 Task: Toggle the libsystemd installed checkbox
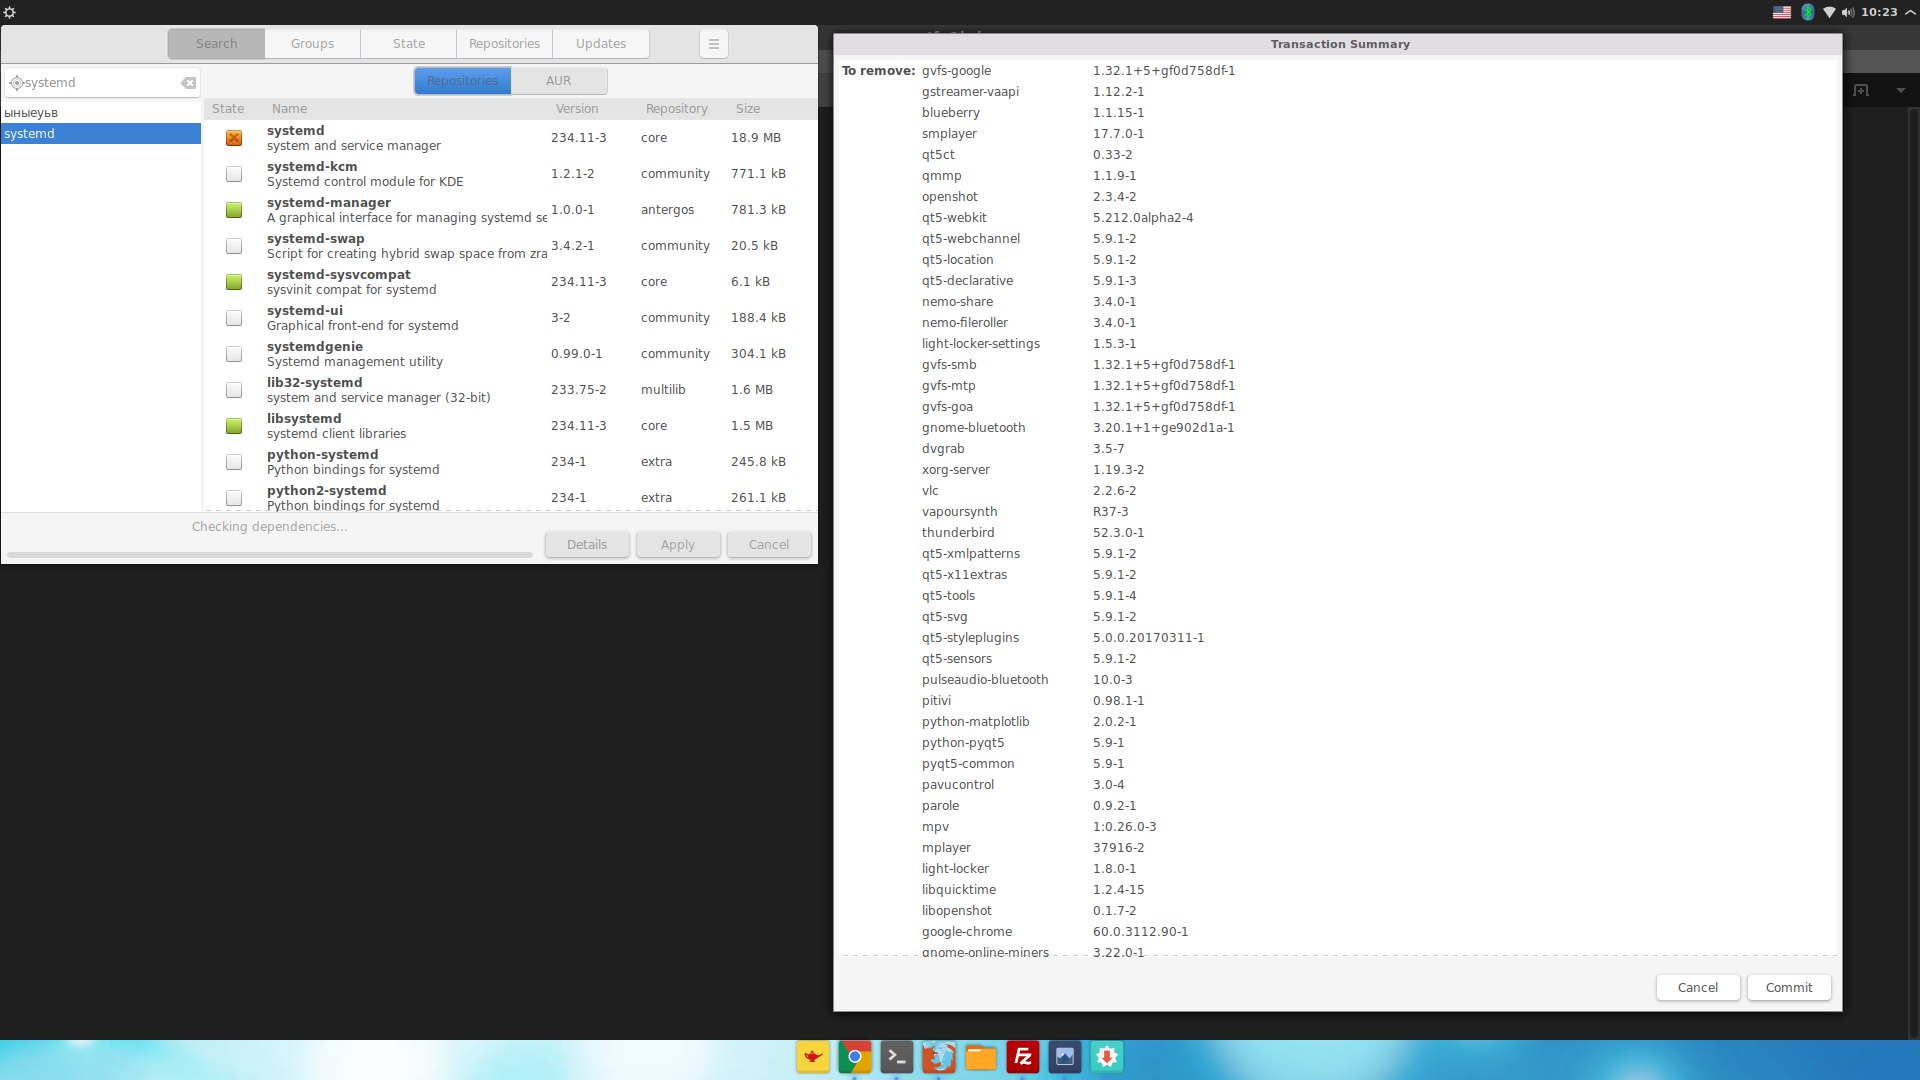pos(234,426)
